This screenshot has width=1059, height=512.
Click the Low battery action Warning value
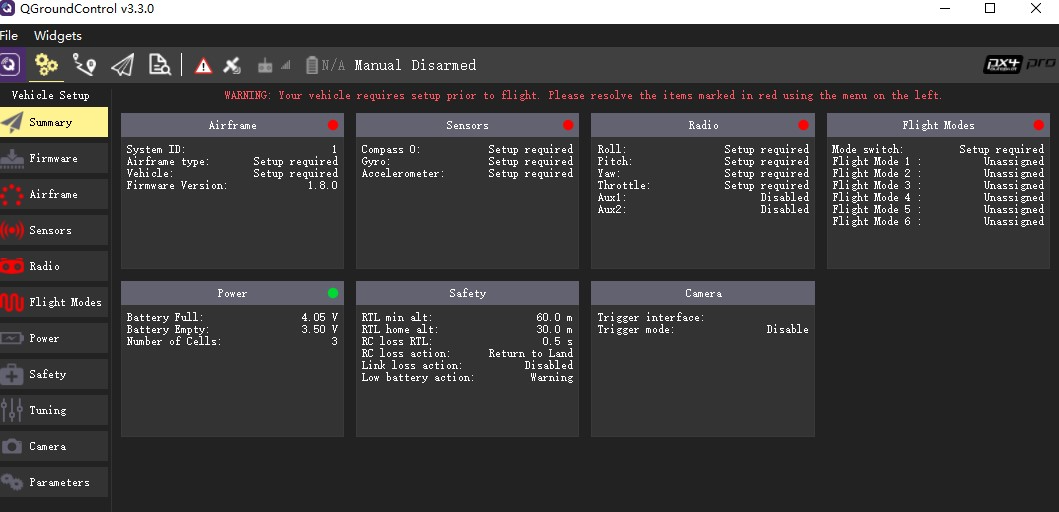(552, 377)
